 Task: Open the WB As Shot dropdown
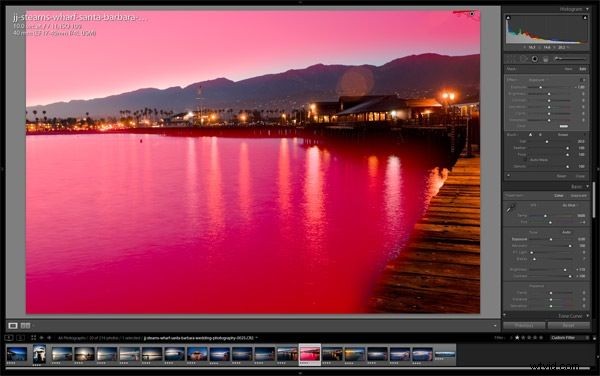569,205
